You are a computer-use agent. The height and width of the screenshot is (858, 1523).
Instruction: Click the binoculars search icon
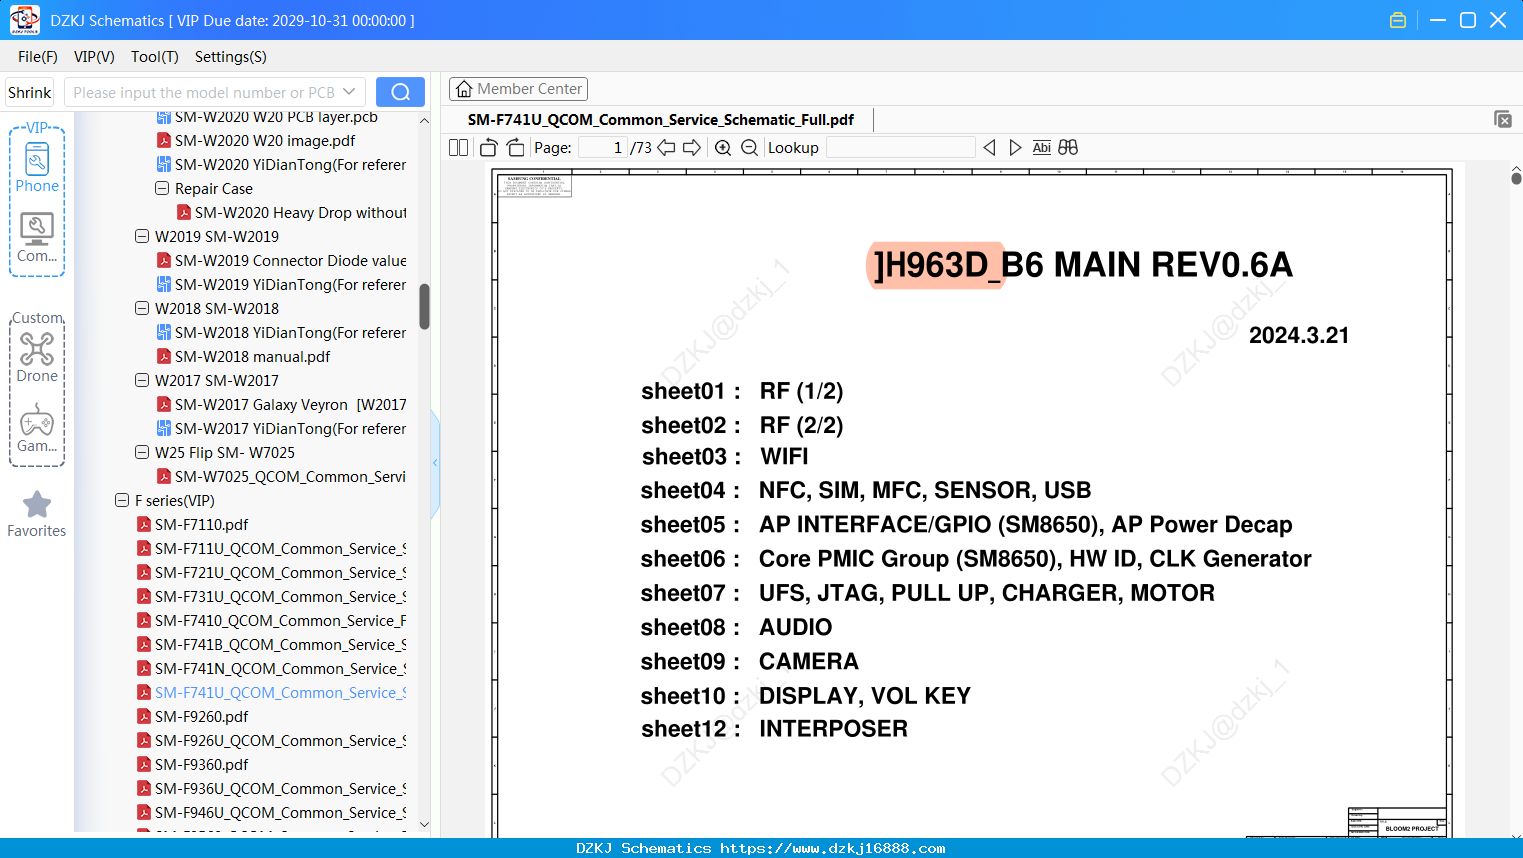point(1068,148)
